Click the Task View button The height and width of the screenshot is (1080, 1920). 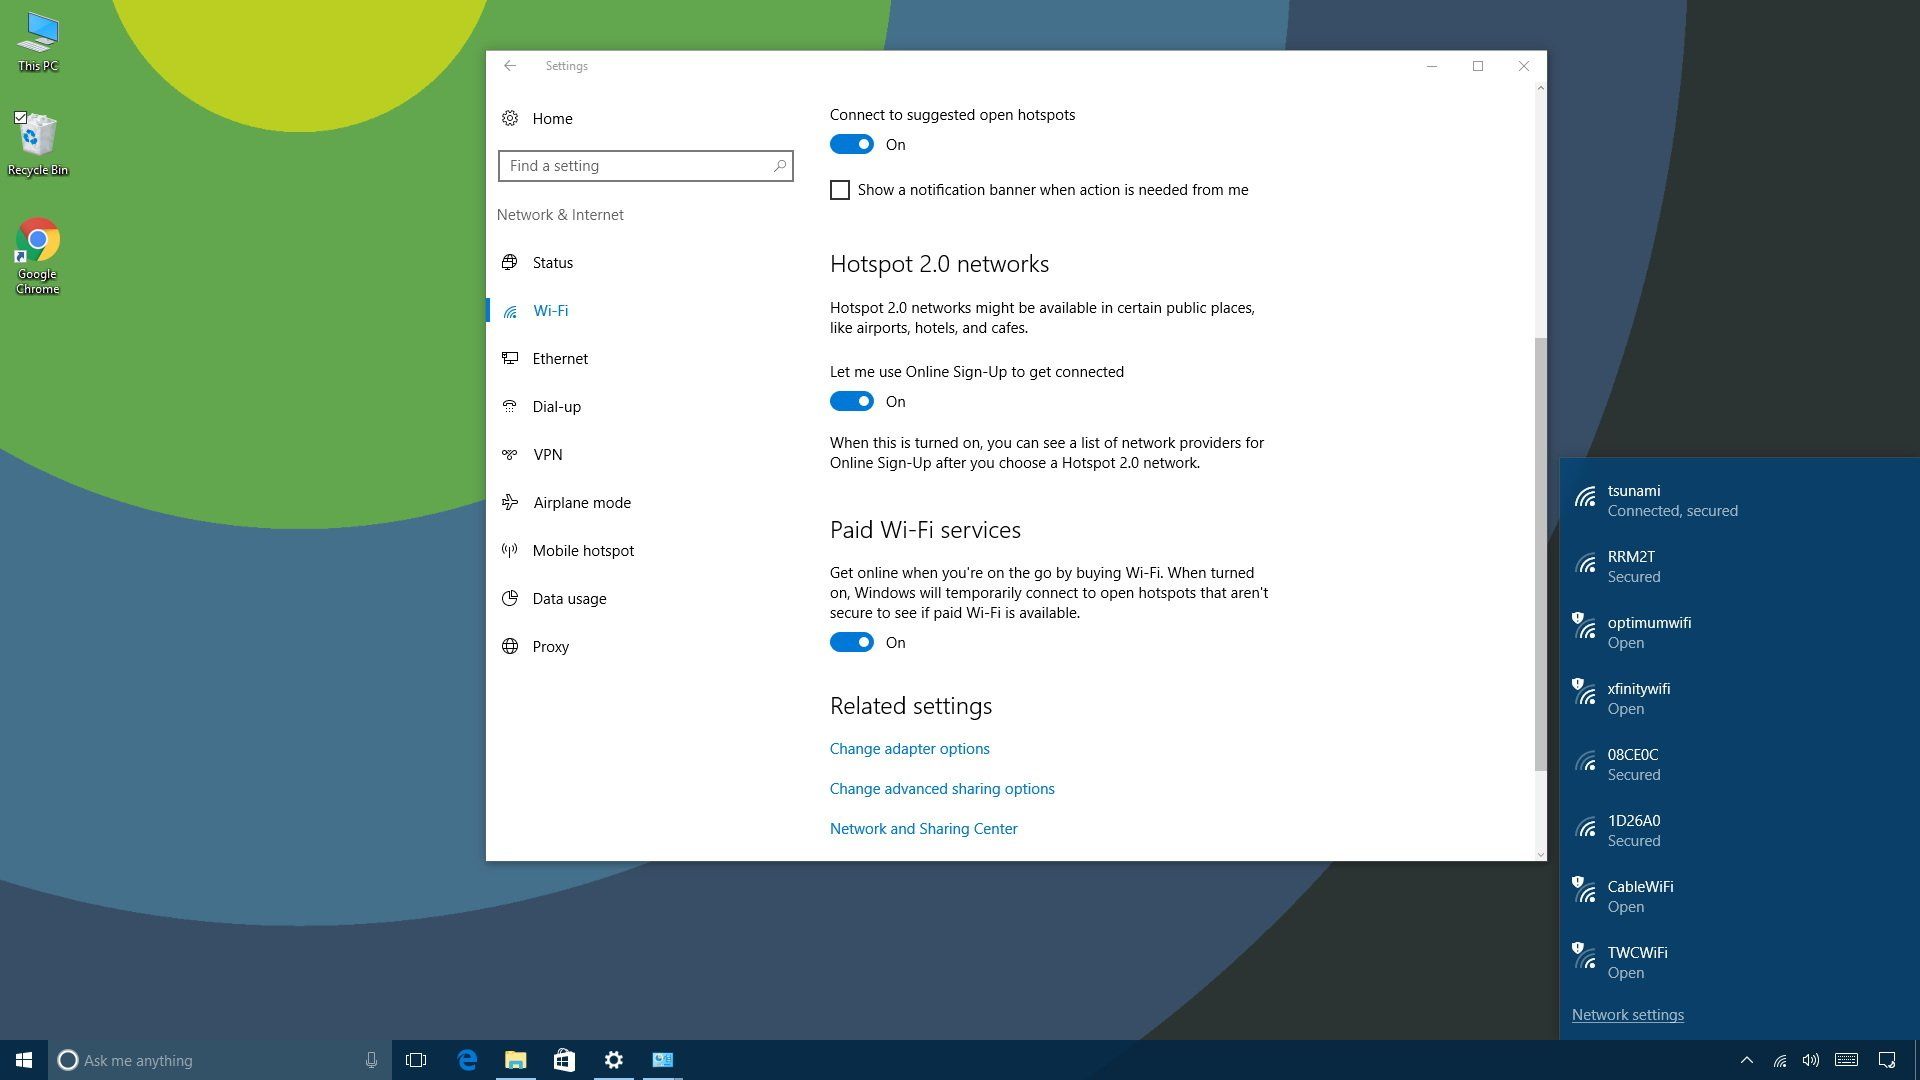click(416, 1060)
